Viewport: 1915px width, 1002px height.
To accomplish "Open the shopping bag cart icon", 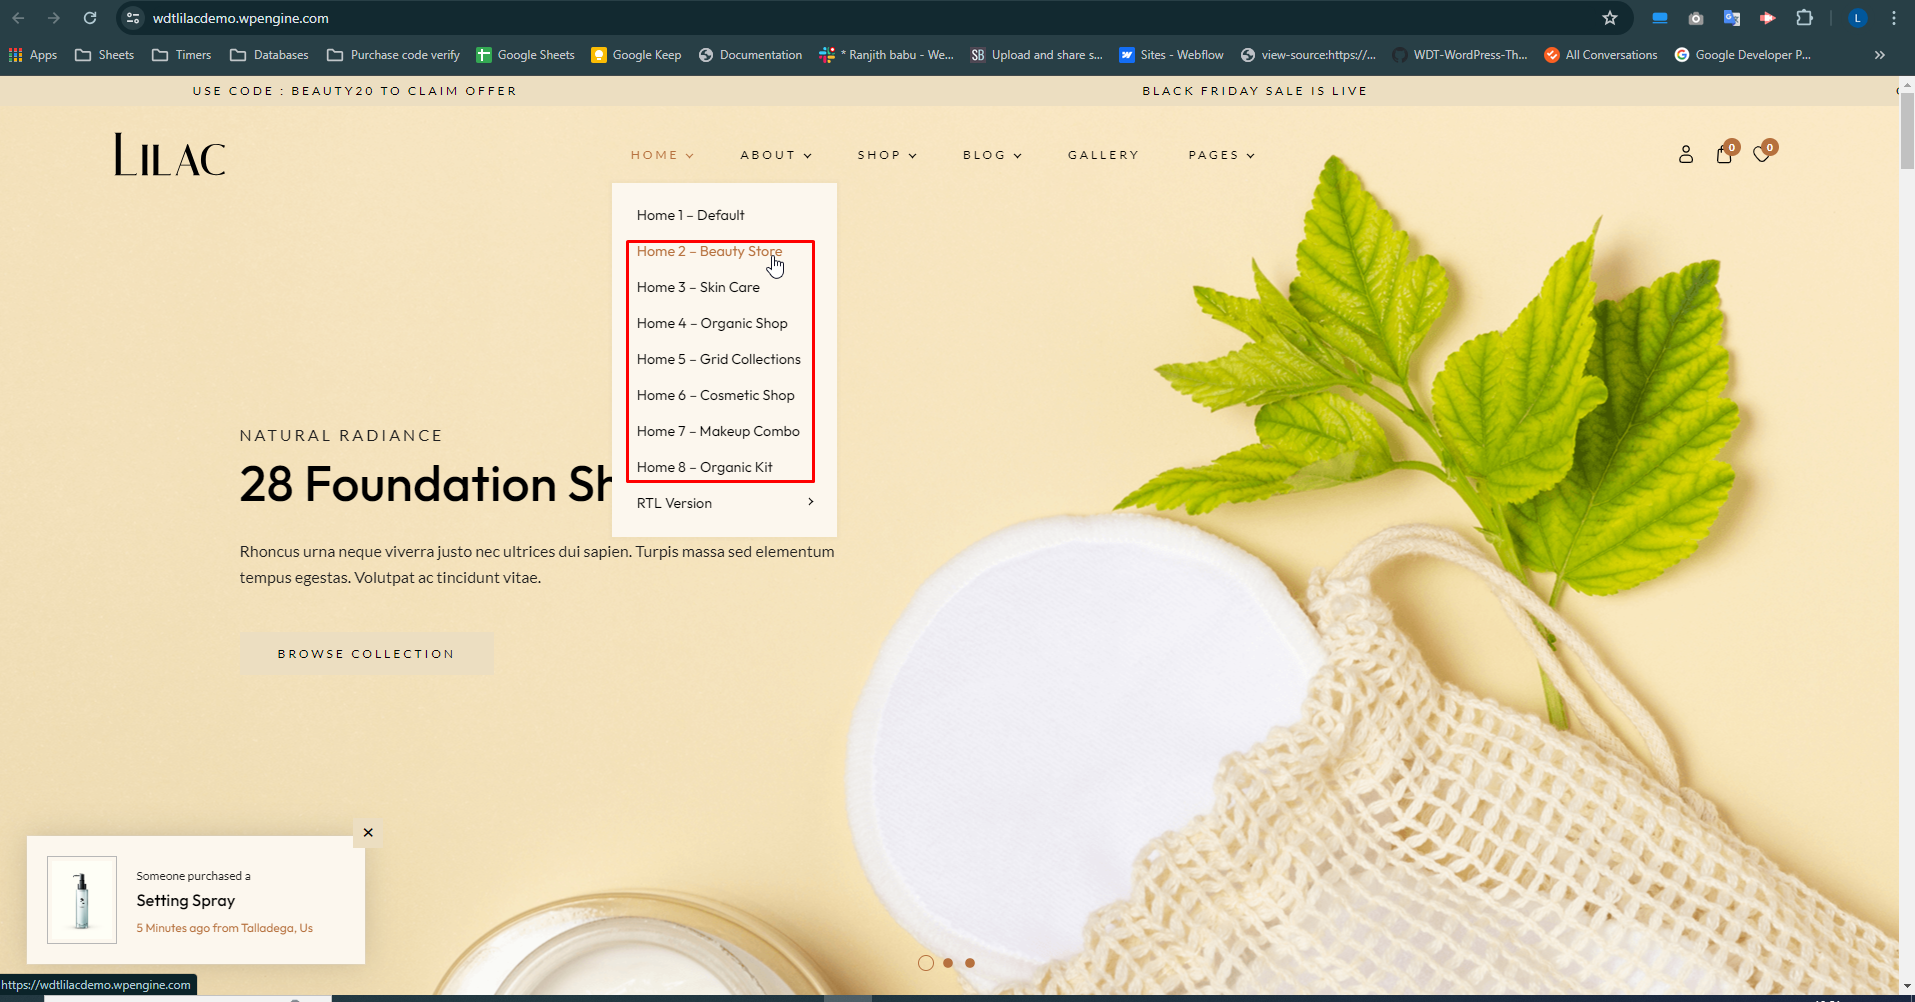I will tap(1724, 154).
